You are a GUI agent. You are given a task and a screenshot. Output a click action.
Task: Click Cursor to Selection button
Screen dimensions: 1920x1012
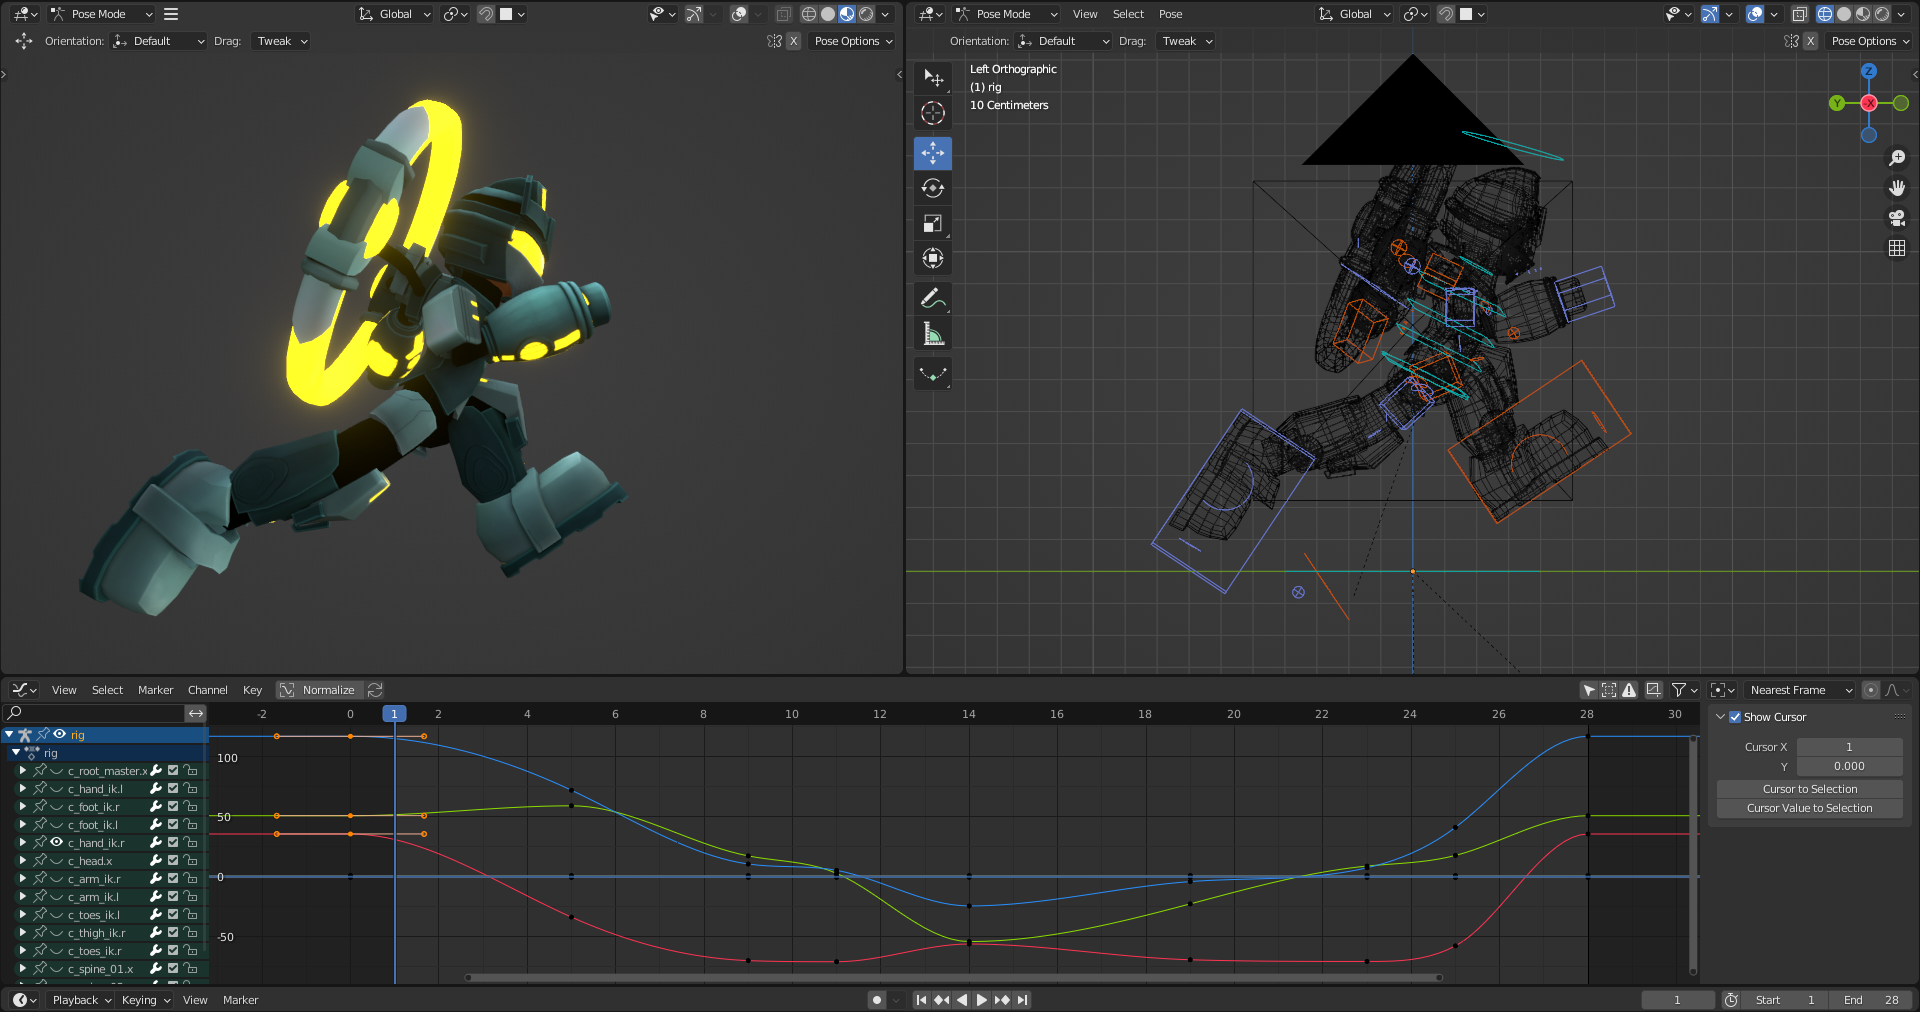coord(1809,789)
